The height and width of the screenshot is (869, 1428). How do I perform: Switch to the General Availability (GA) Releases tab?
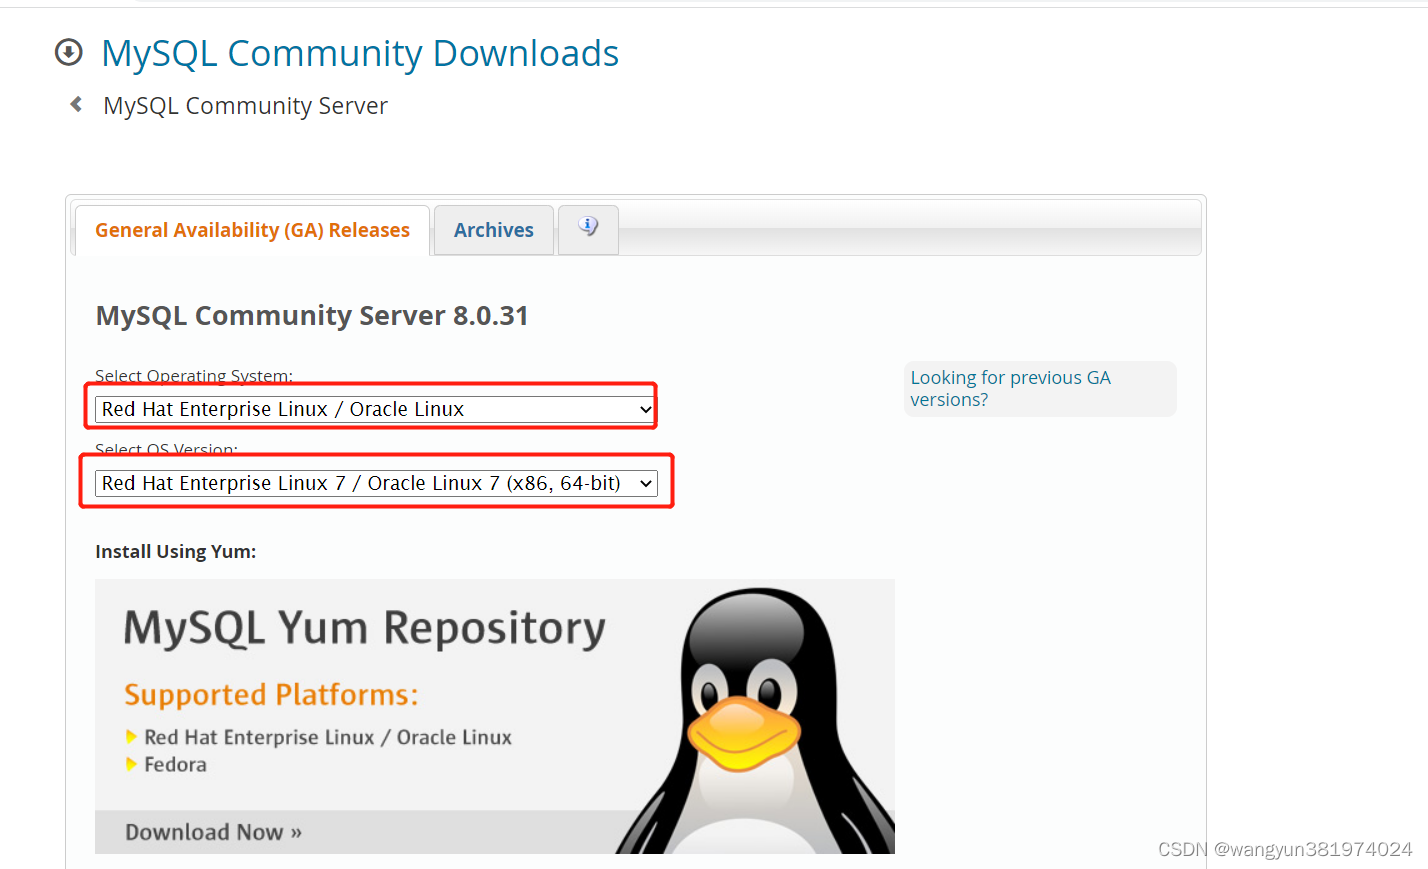click(252, 230)
